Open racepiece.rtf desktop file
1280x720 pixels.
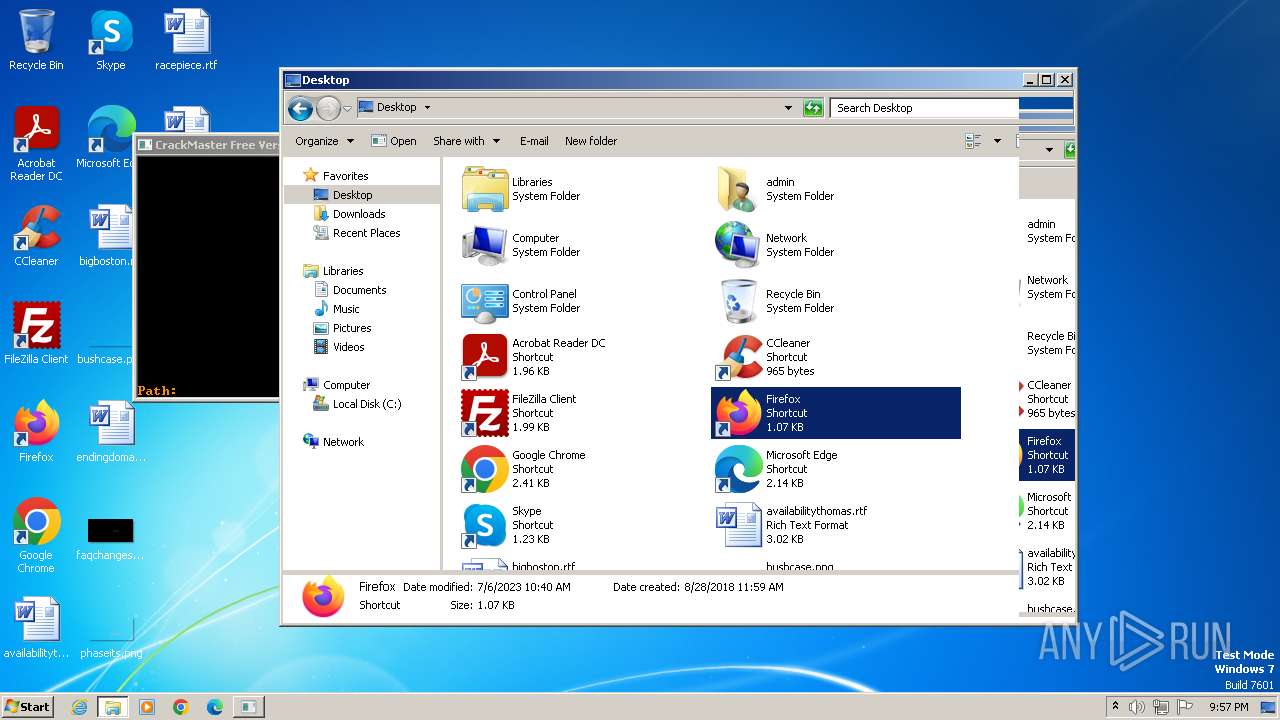click(x=186, y=40)
